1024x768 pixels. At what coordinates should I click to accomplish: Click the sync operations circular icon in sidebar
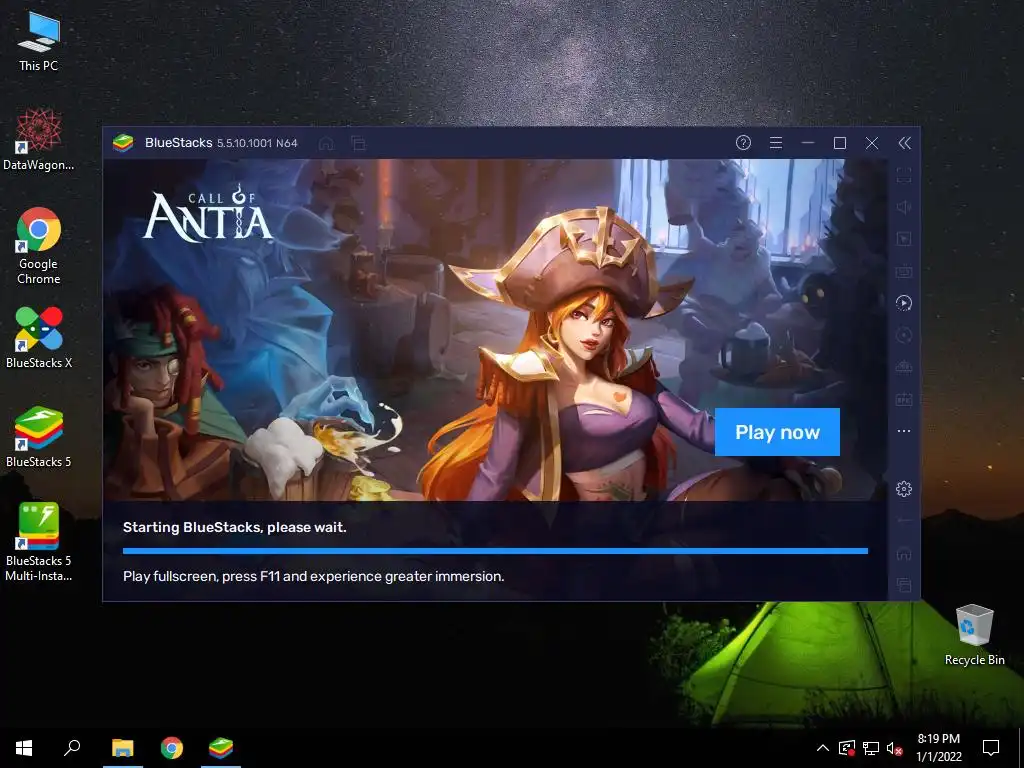tap(904, 335)
